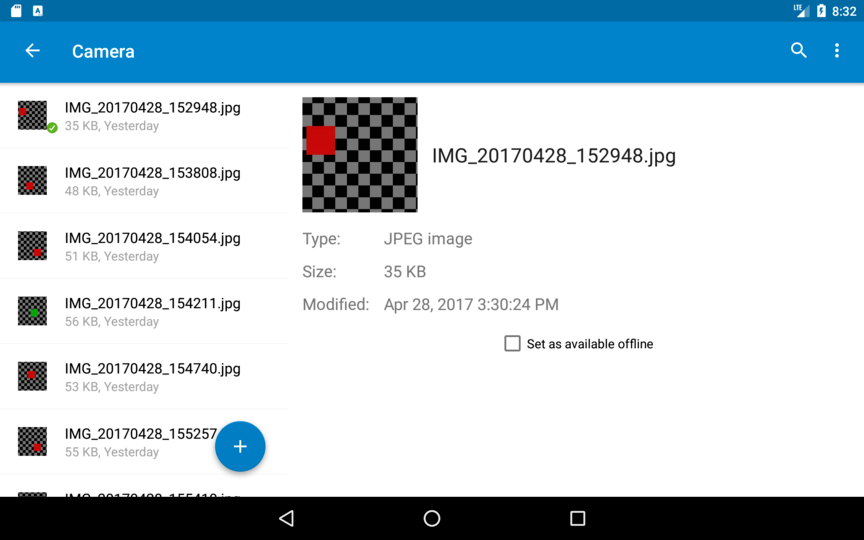The width and height of the screenshot is (864, 540).
Task: Tap the 8:32 clock in status bar
Action: coord(844,11)
